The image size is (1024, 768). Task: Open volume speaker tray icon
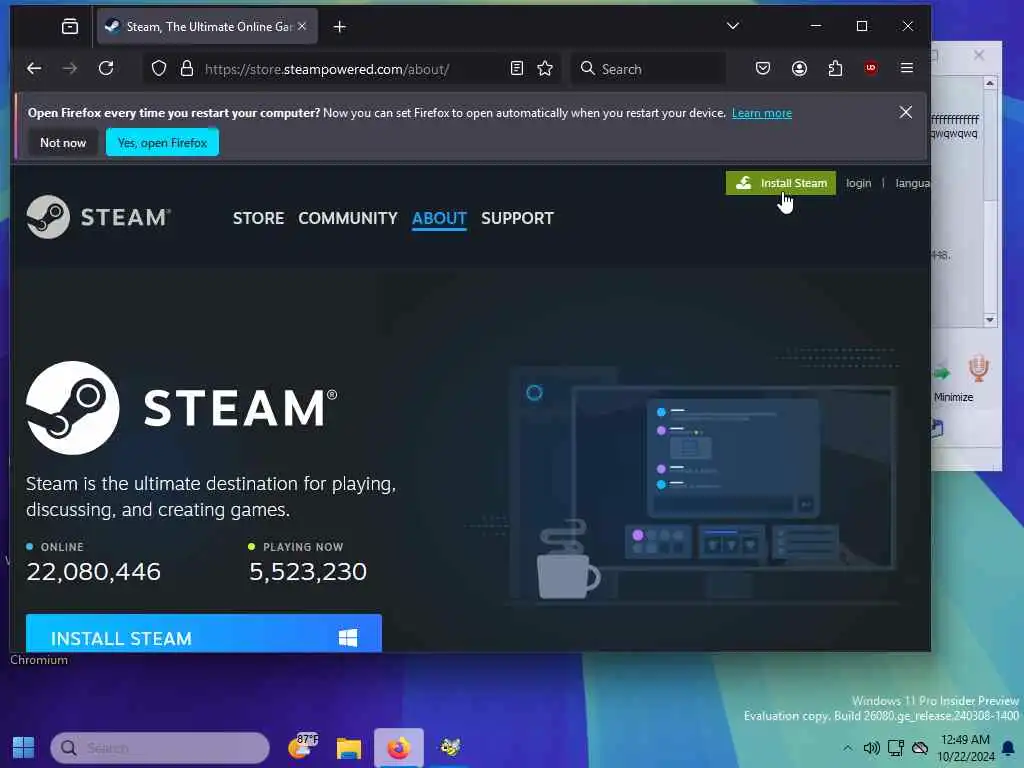[871, 748]
